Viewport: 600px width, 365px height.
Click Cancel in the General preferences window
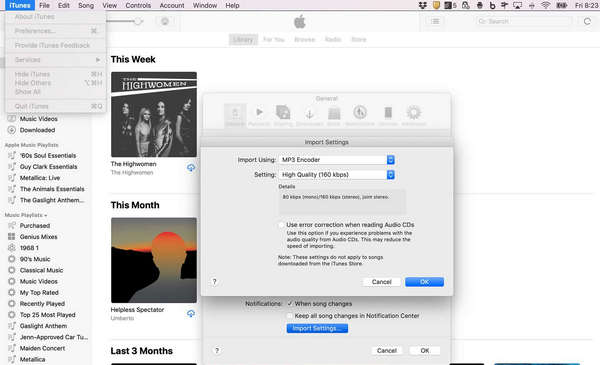(x=387, y=350)
